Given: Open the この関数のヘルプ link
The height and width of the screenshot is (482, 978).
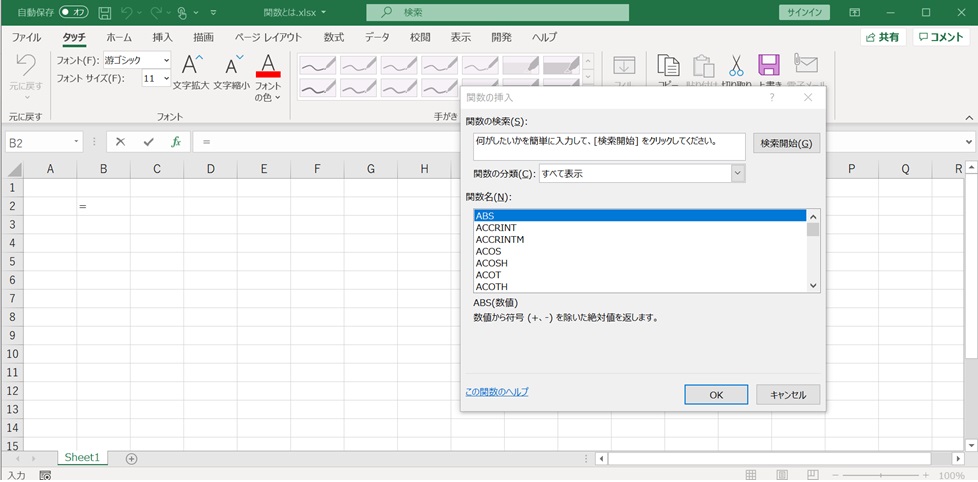Looking at the screenshot, I should click(497, 392).
